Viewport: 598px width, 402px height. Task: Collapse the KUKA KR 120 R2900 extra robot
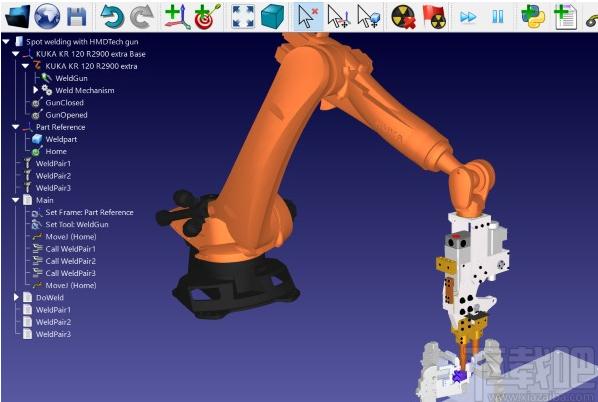tap(25, 66)
